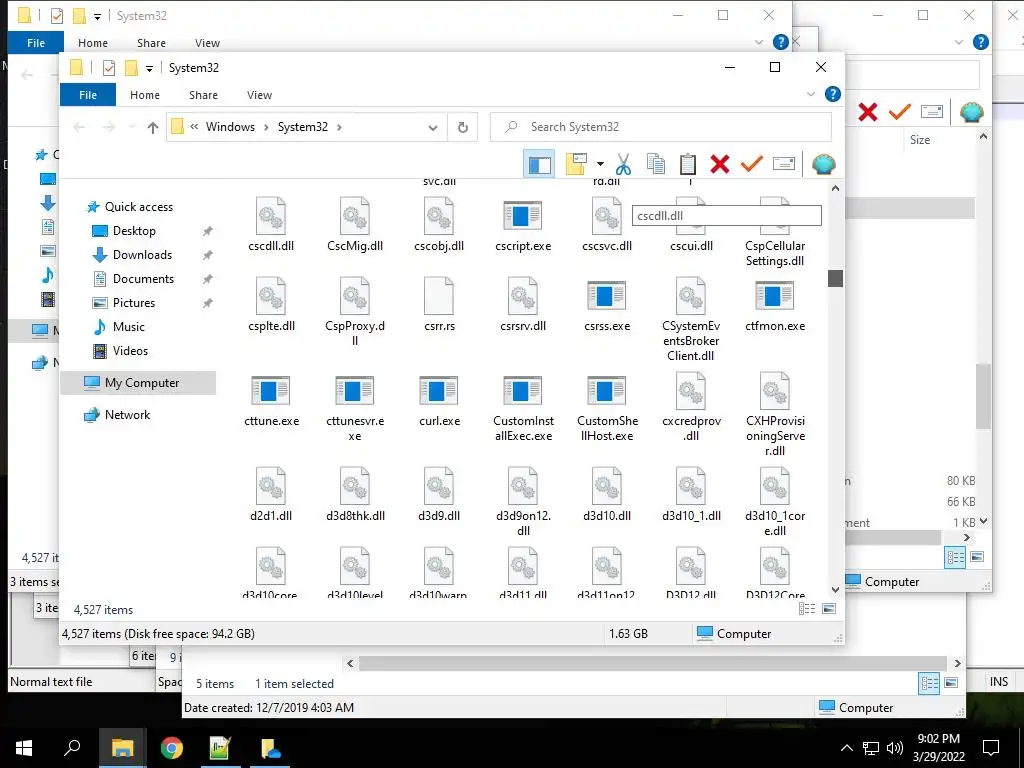Screen dimensions: 1024x768
Task: Click the System32 breadcrumb segment
Action: pos(302,127)
